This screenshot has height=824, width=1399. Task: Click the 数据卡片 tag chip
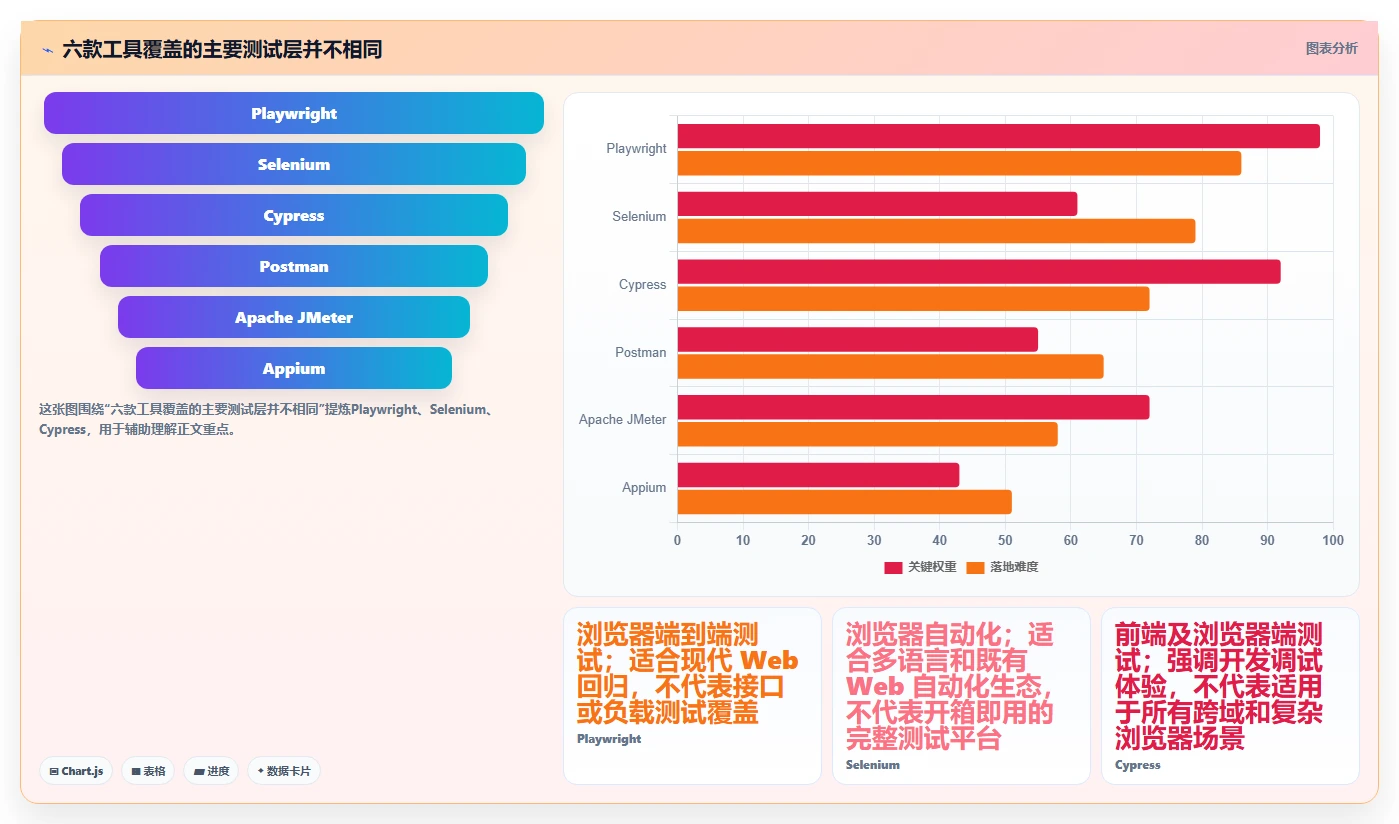(x=284, y=771)
